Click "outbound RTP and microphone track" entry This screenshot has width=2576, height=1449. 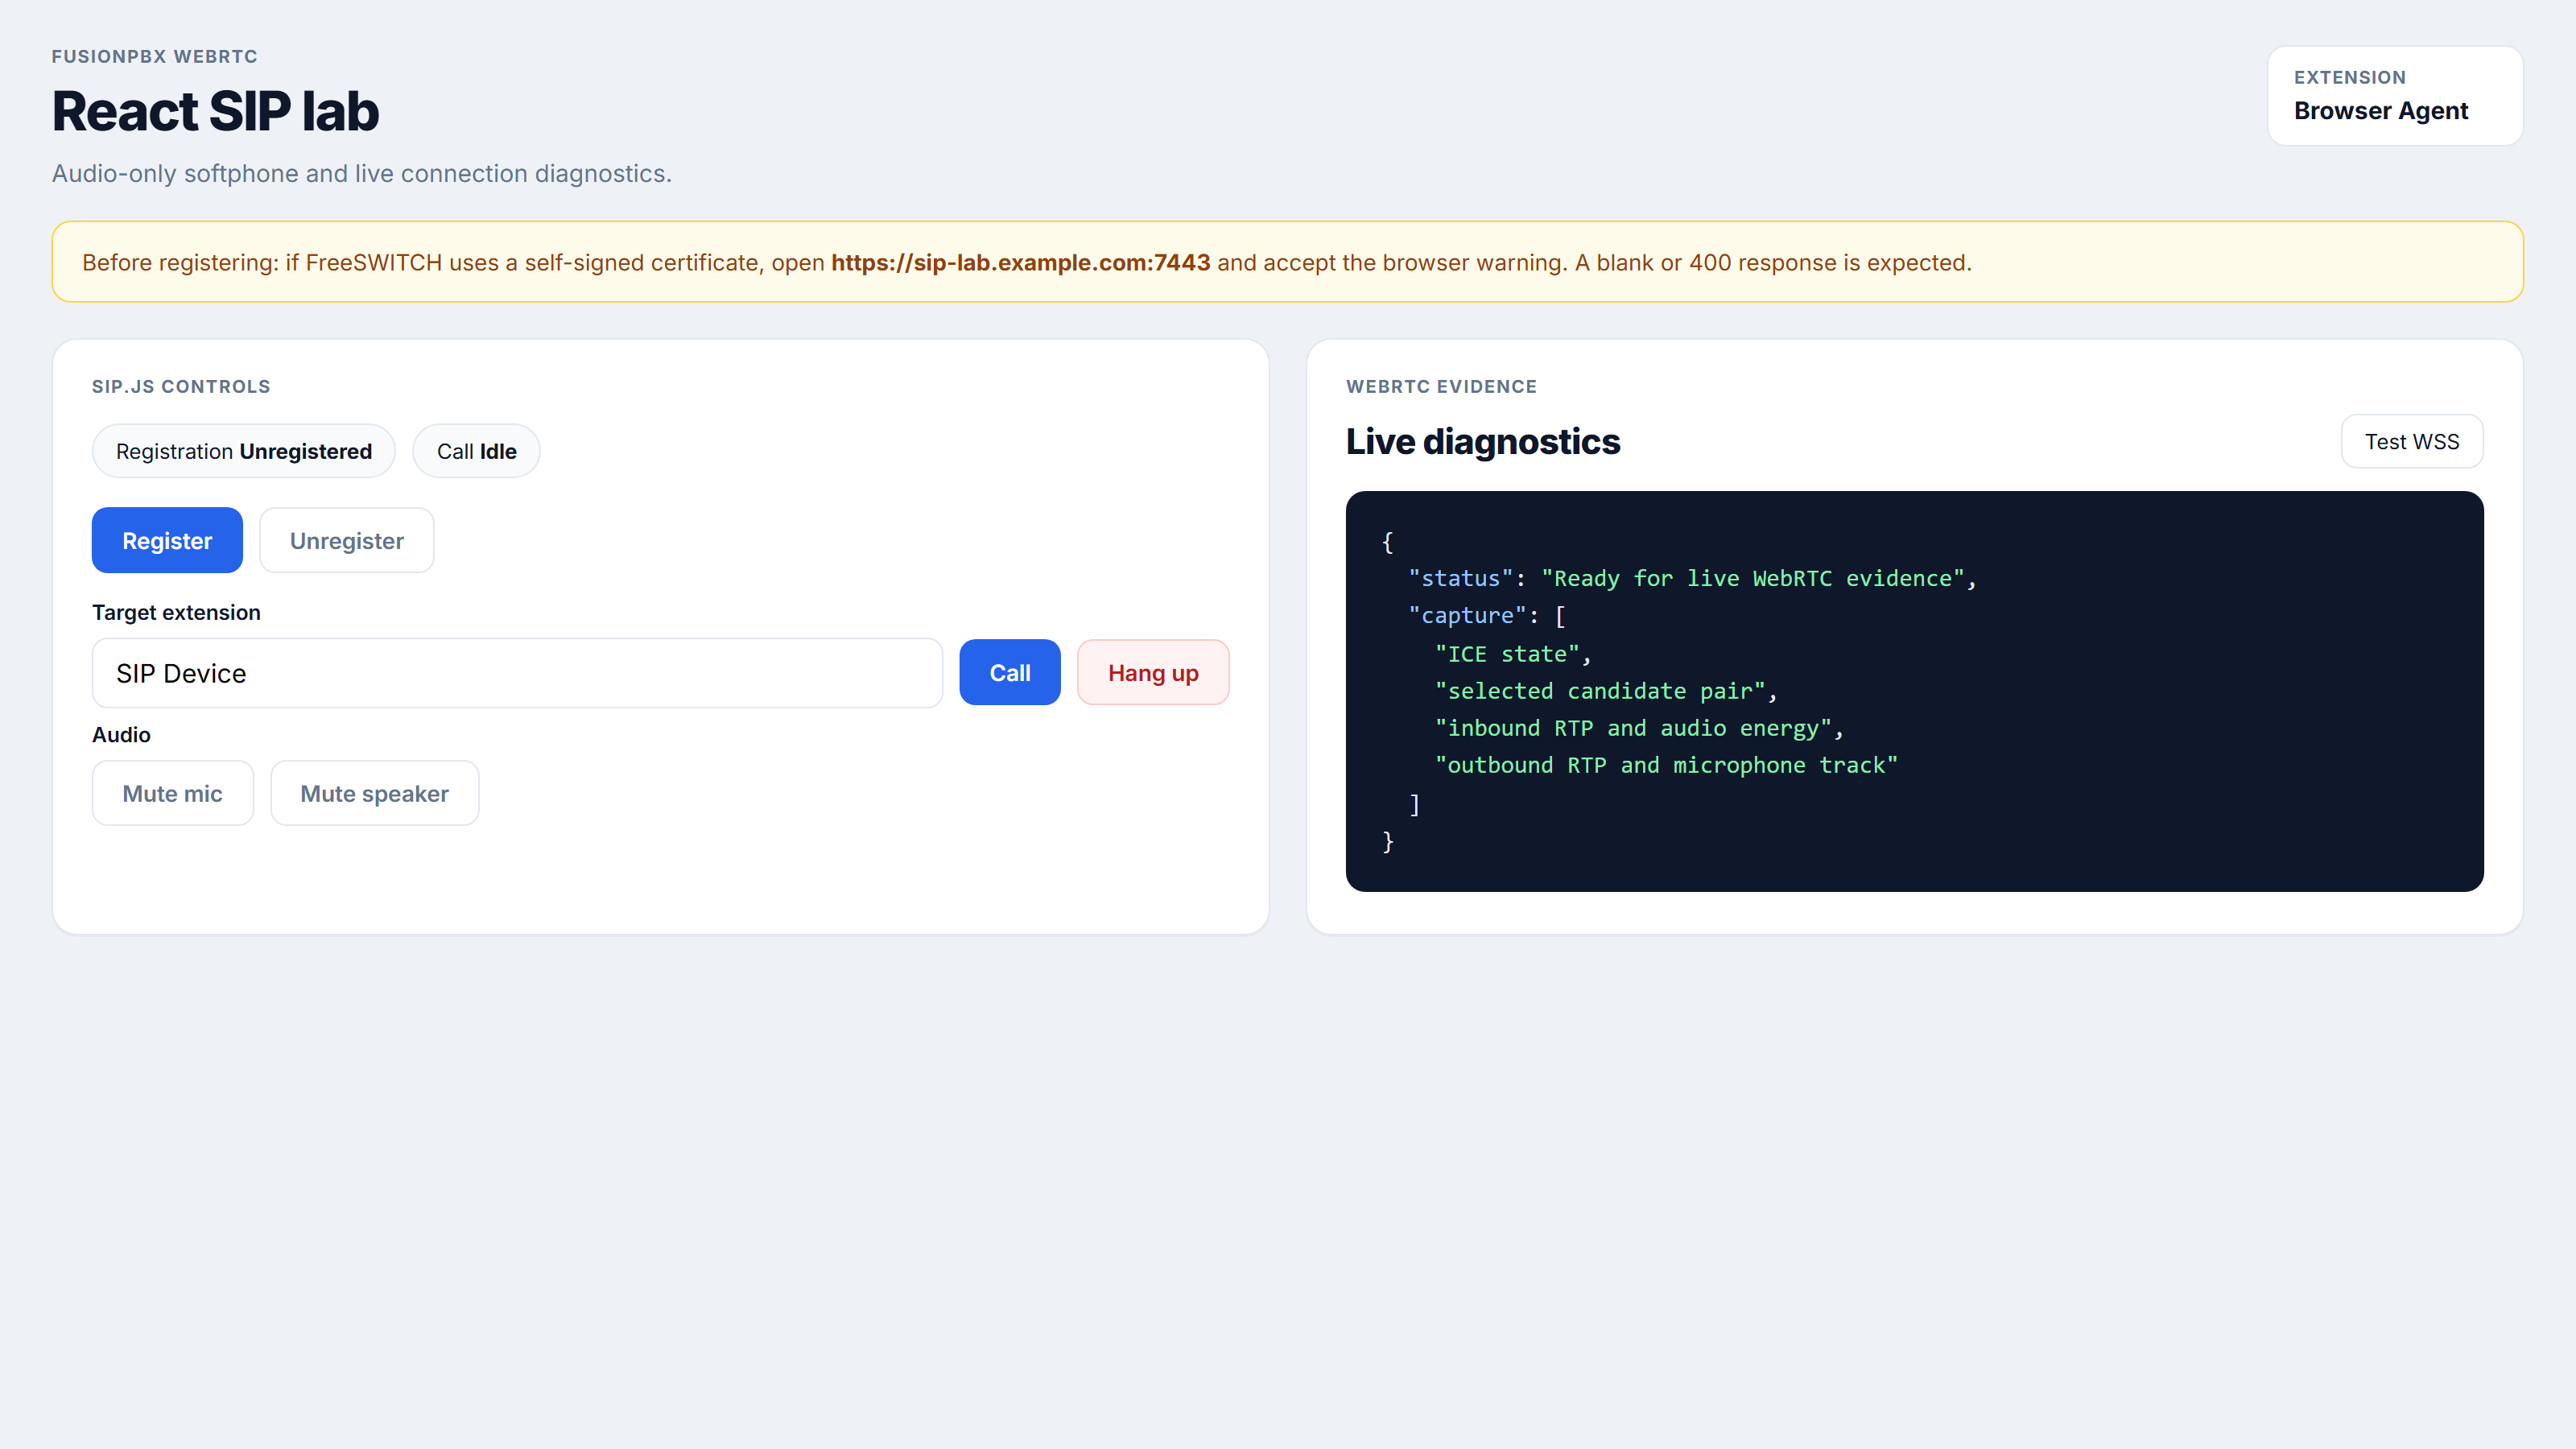click(1666, 765)
